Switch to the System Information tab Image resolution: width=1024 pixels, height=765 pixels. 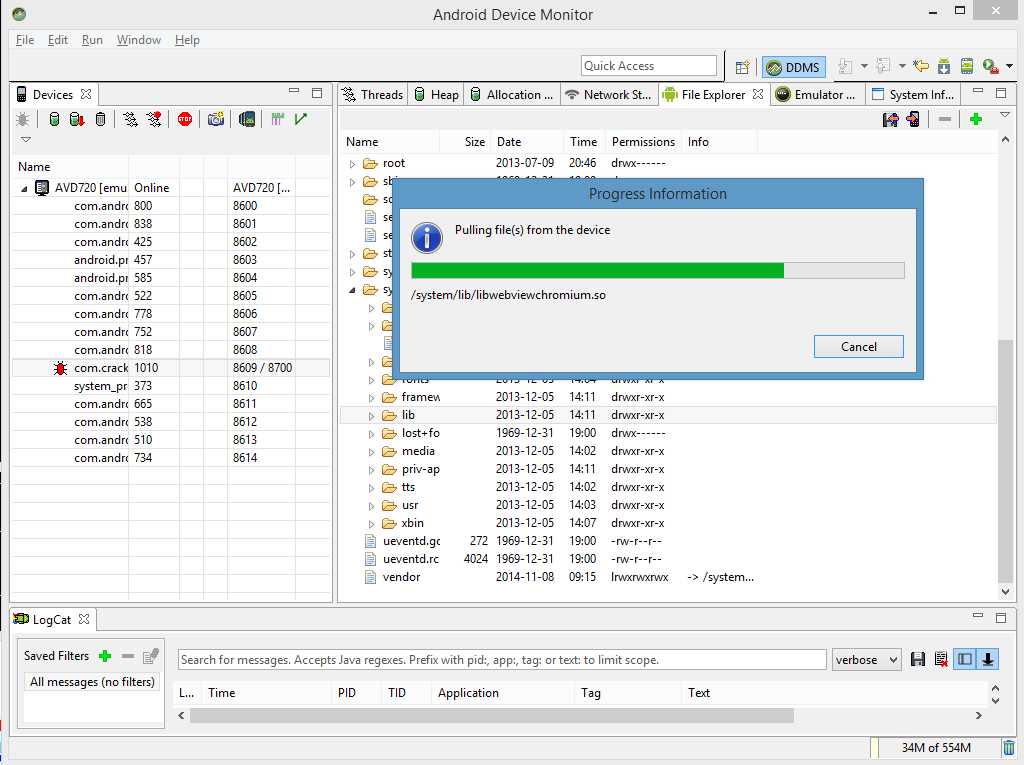(914, 95)
